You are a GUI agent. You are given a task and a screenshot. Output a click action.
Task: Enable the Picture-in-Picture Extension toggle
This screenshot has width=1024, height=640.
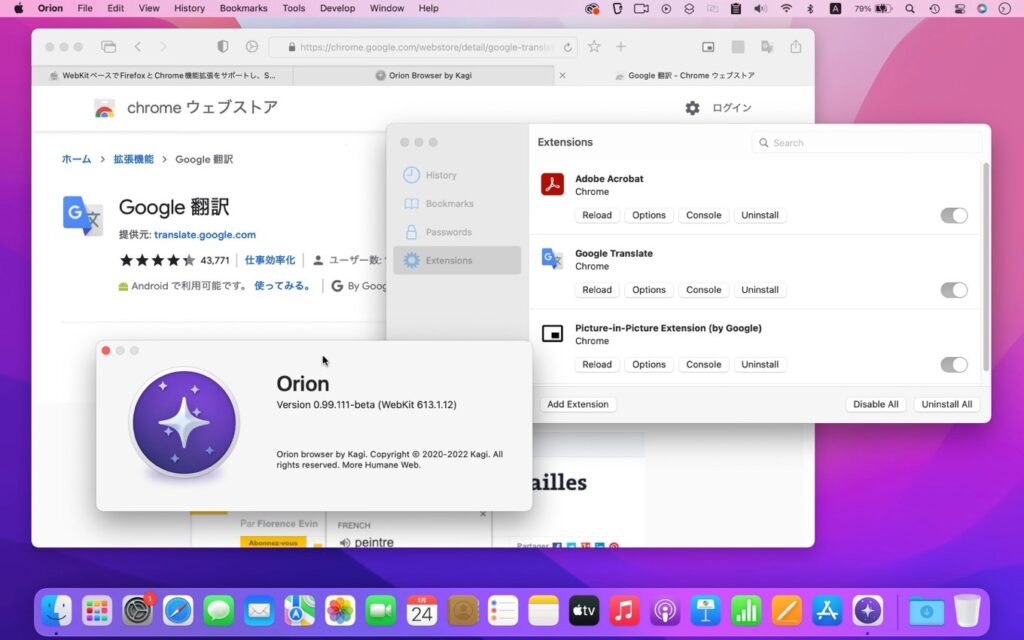[x=953, y=365]
